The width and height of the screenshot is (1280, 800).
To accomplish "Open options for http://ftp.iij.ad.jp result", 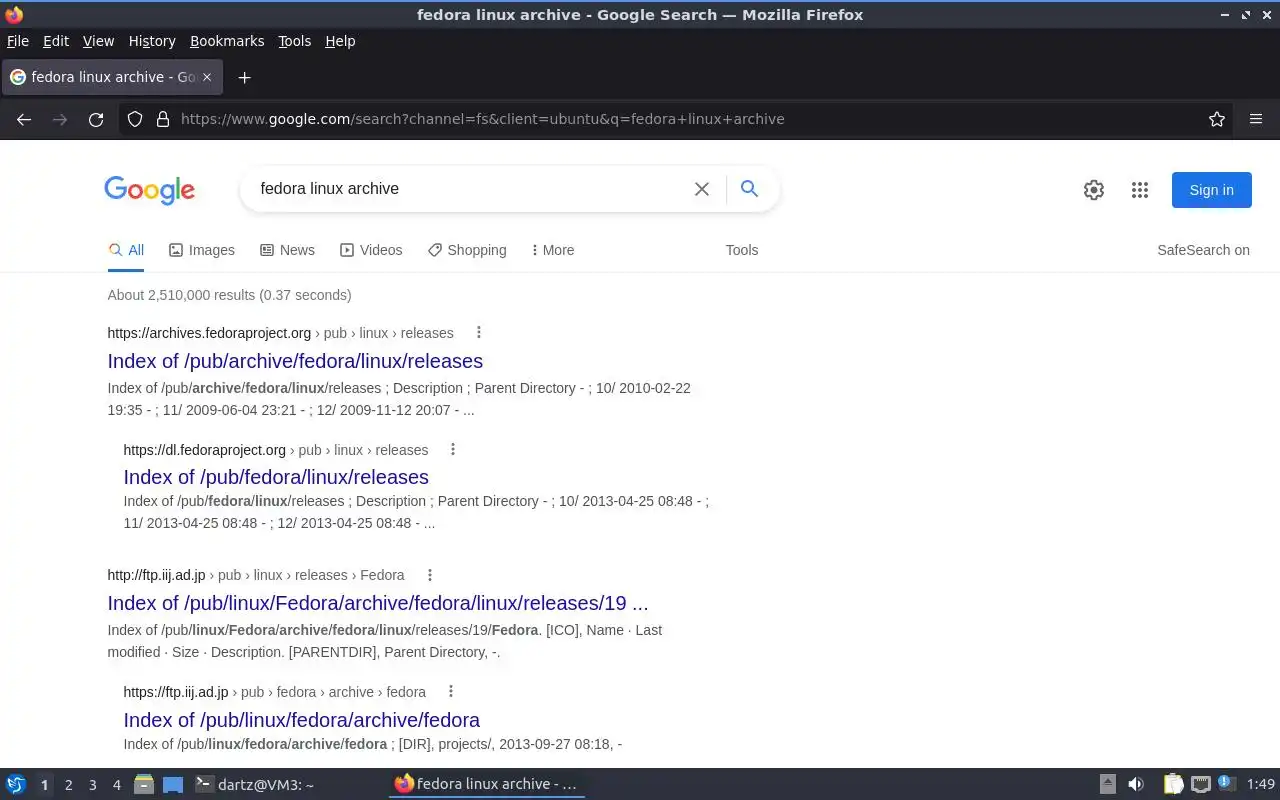I will click(430, 575).
